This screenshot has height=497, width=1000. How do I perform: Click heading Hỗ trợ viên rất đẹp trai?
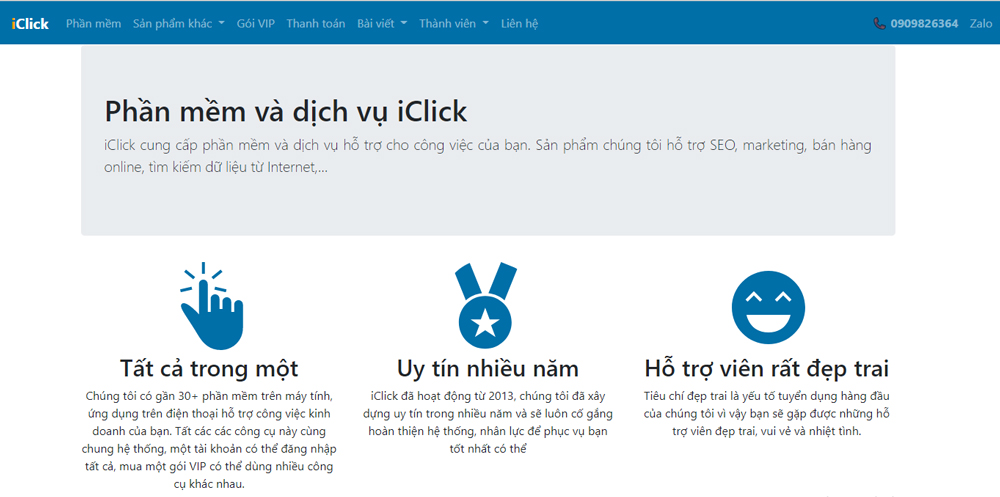(767, 369)
